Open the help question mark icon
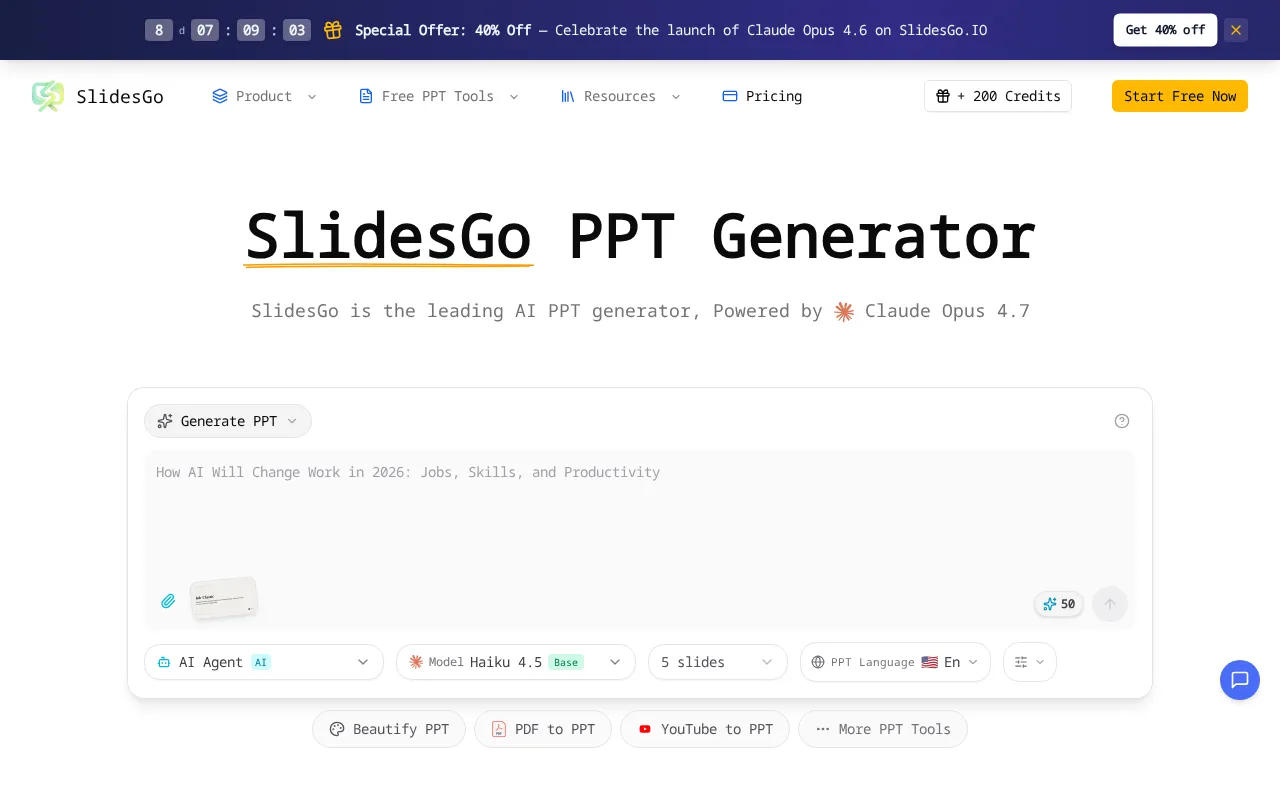Image resolution: width=1280 pixels, height=800 pixels. pyautogui.click(x=1122, y=421)
